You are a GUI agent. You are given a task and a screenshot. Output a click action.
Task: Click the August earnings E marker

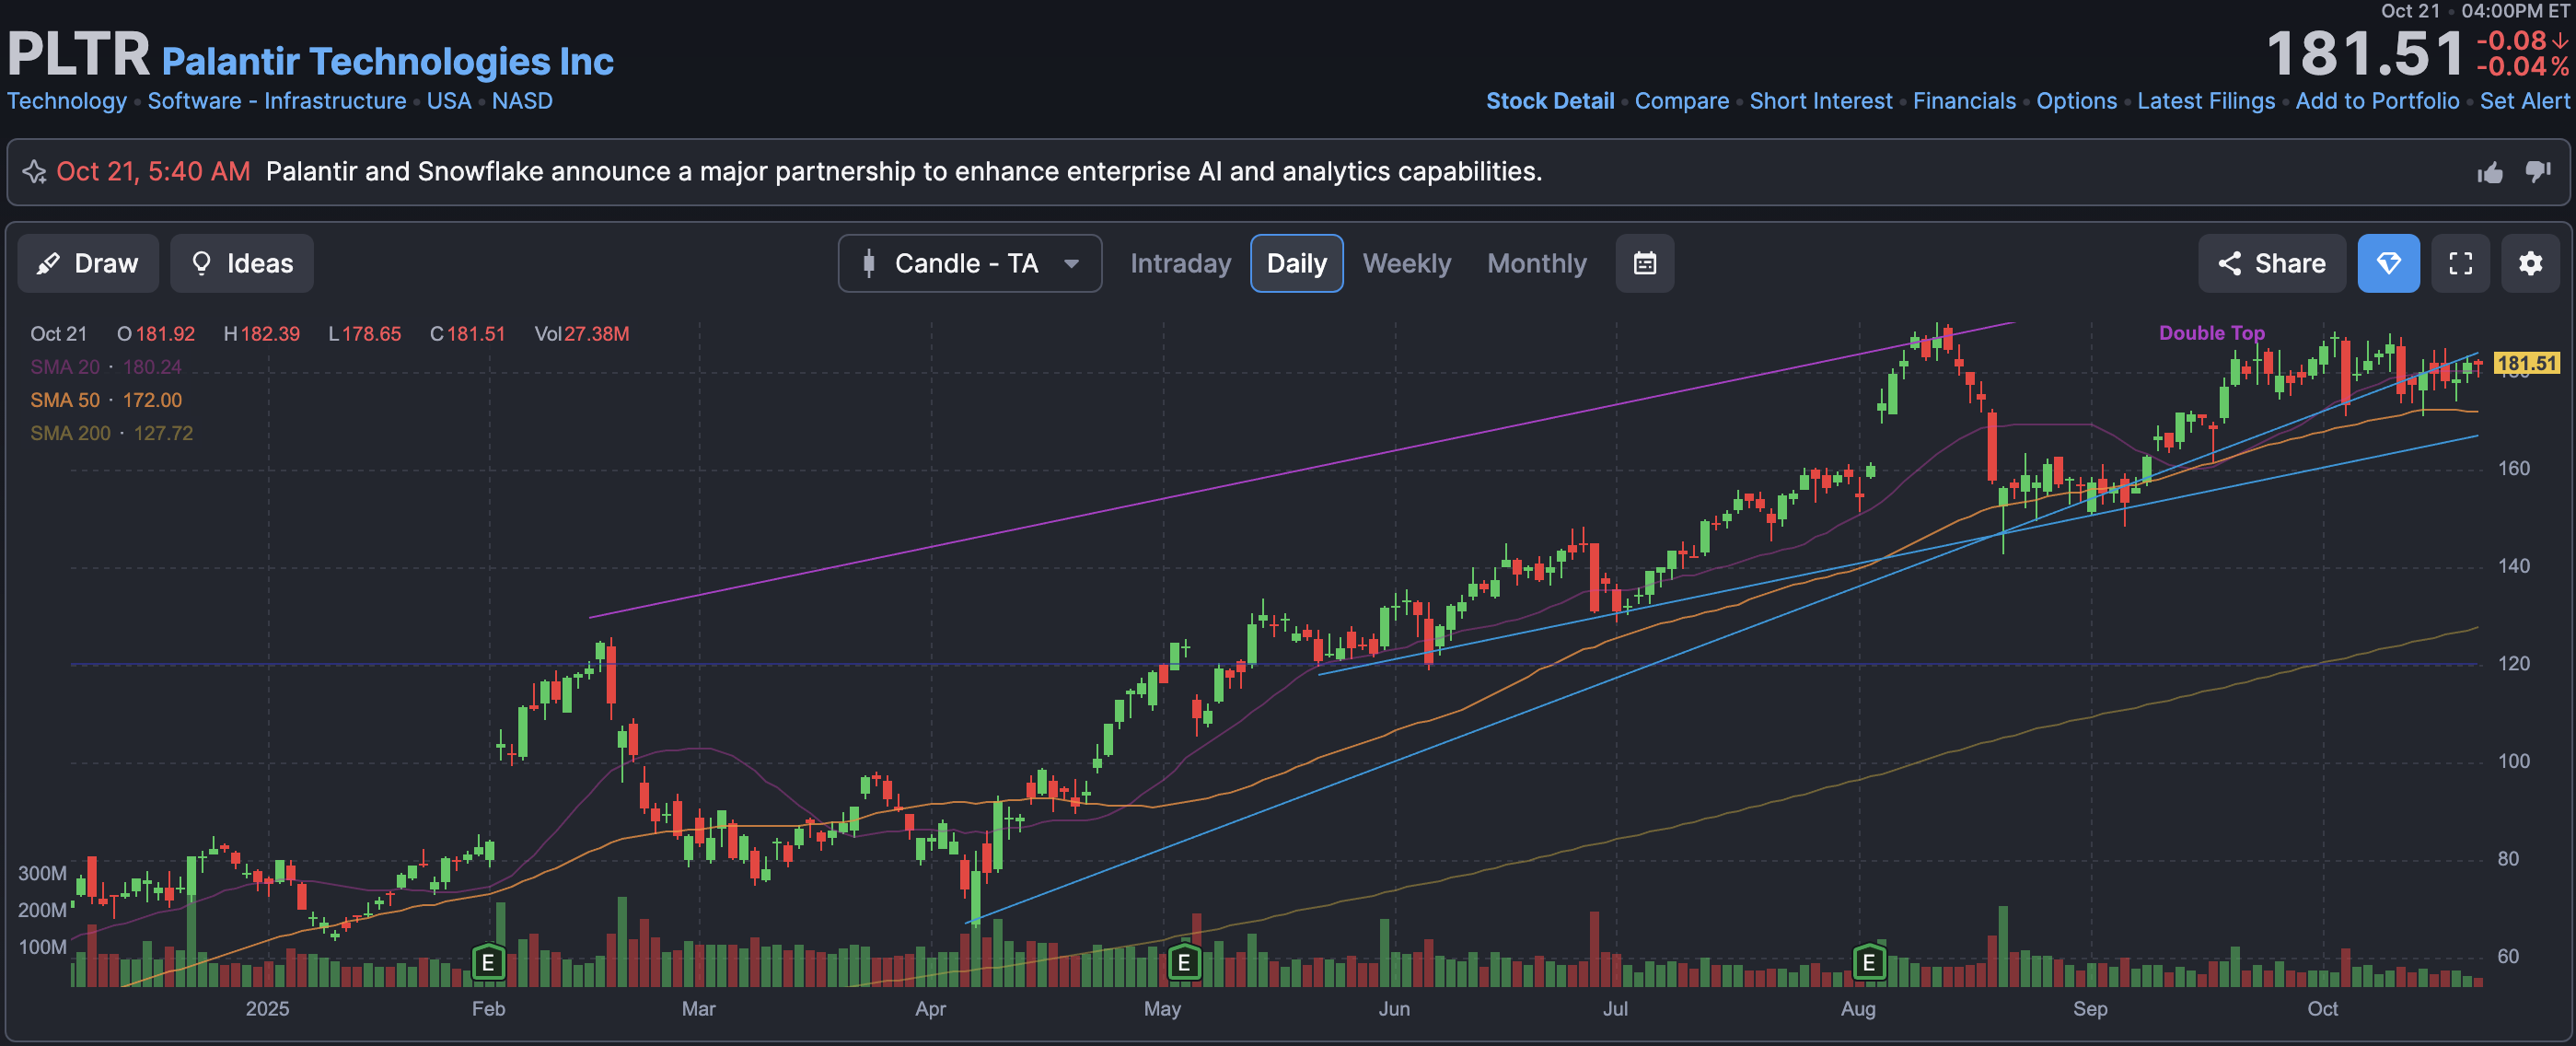(1868, 962)
